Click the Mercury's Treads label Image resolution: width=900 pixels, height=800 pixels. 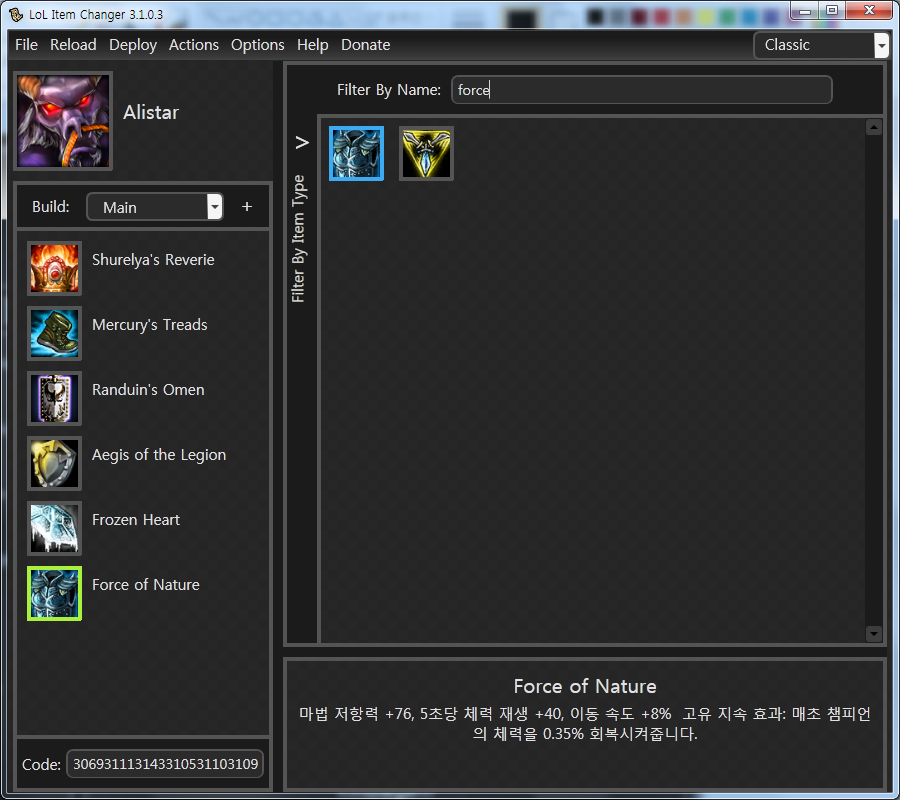click(x=150, y=325)
